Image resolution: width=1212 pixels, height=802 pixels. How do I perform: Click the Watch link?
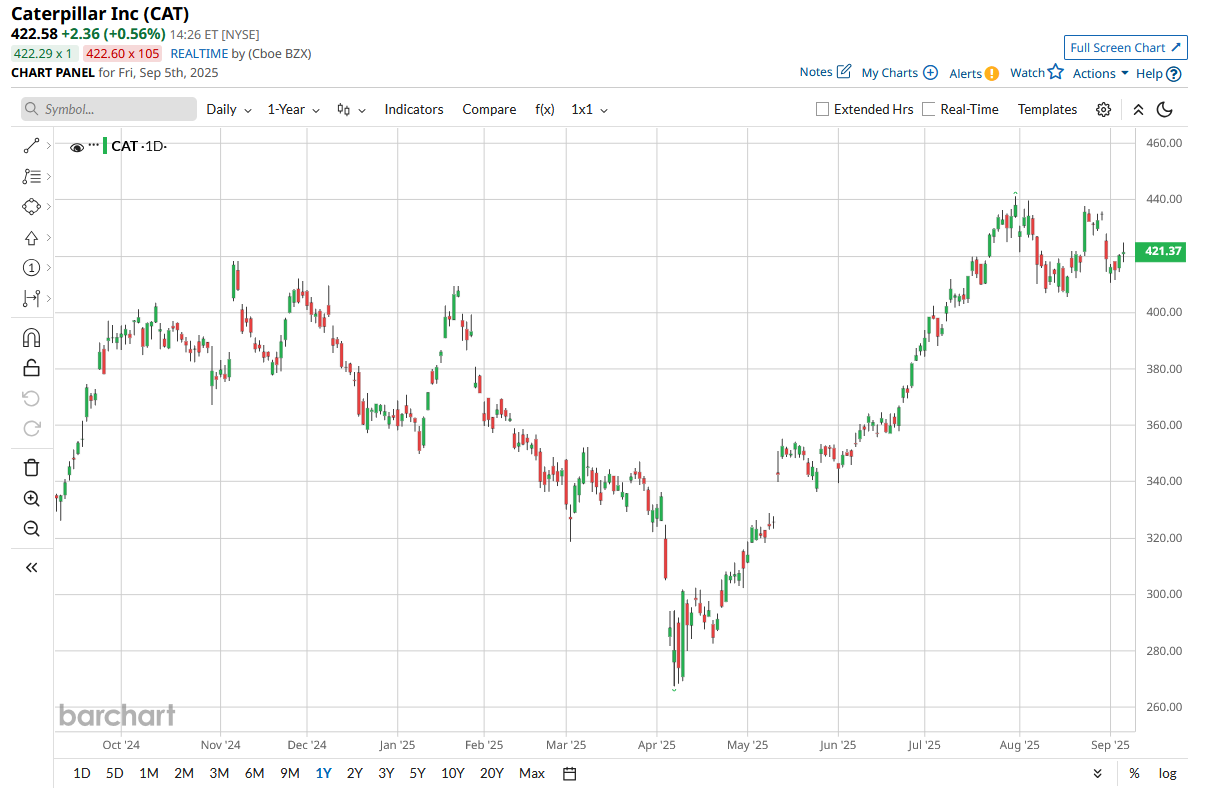point(1027,73)
